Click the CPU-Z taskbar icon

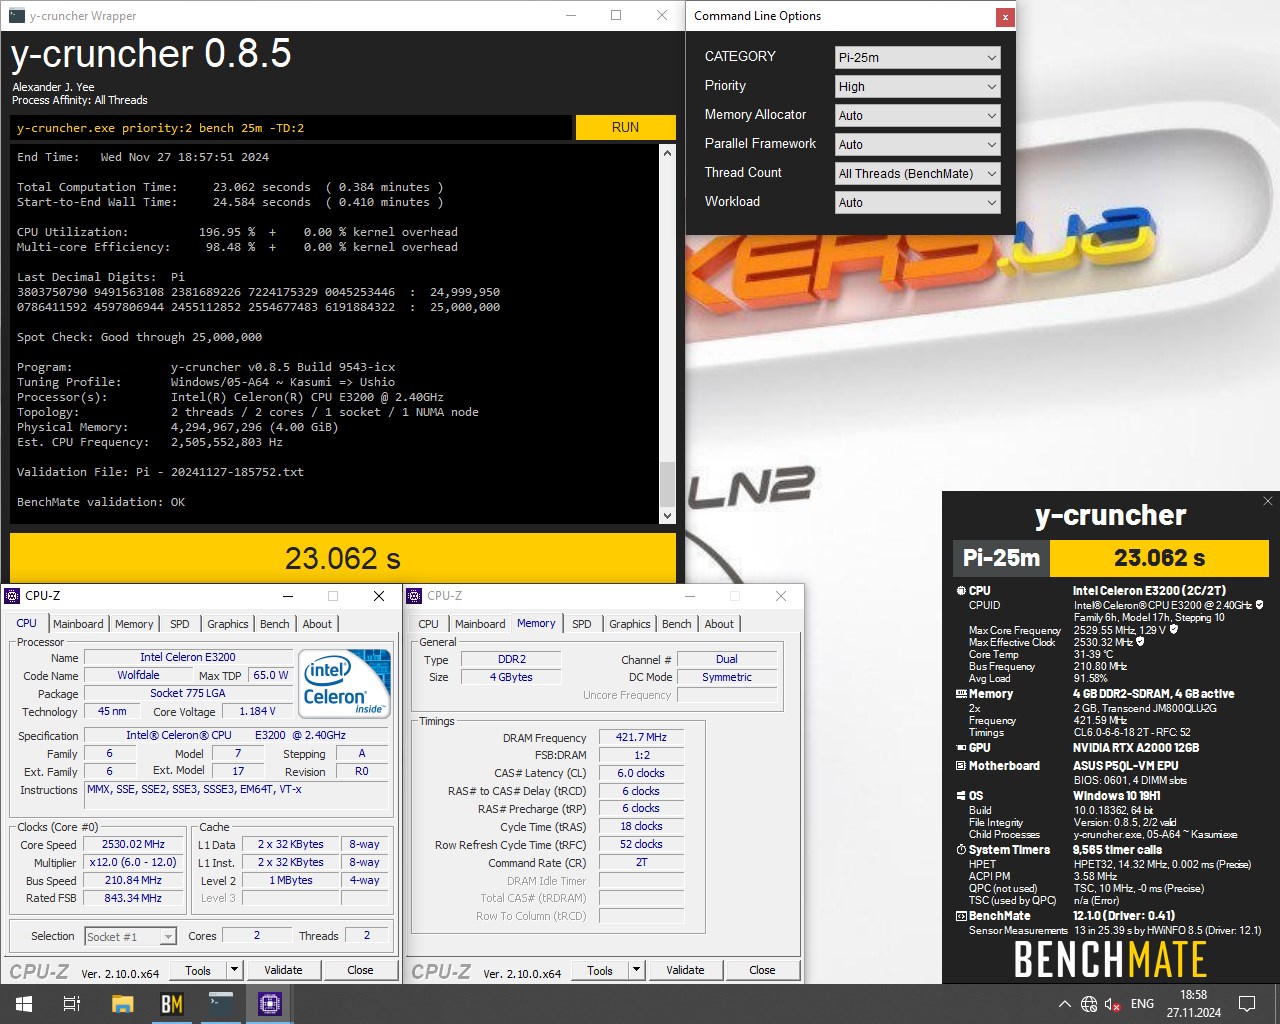269,1004
